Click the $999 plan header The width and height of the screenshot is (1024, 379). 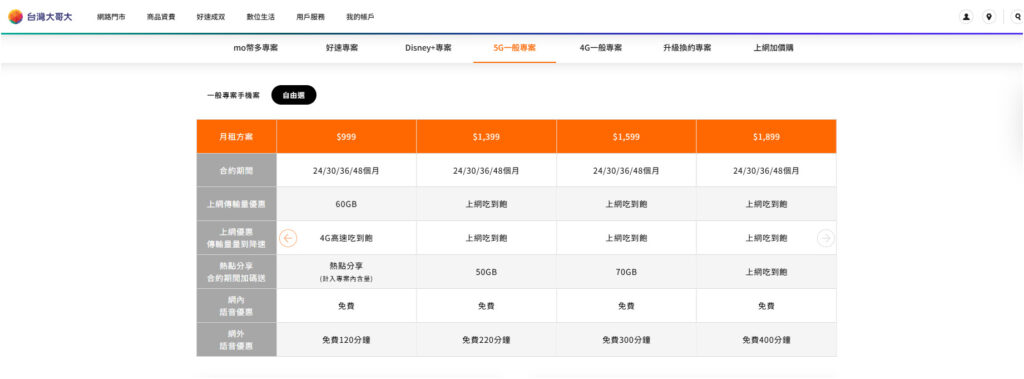point(346,137)
